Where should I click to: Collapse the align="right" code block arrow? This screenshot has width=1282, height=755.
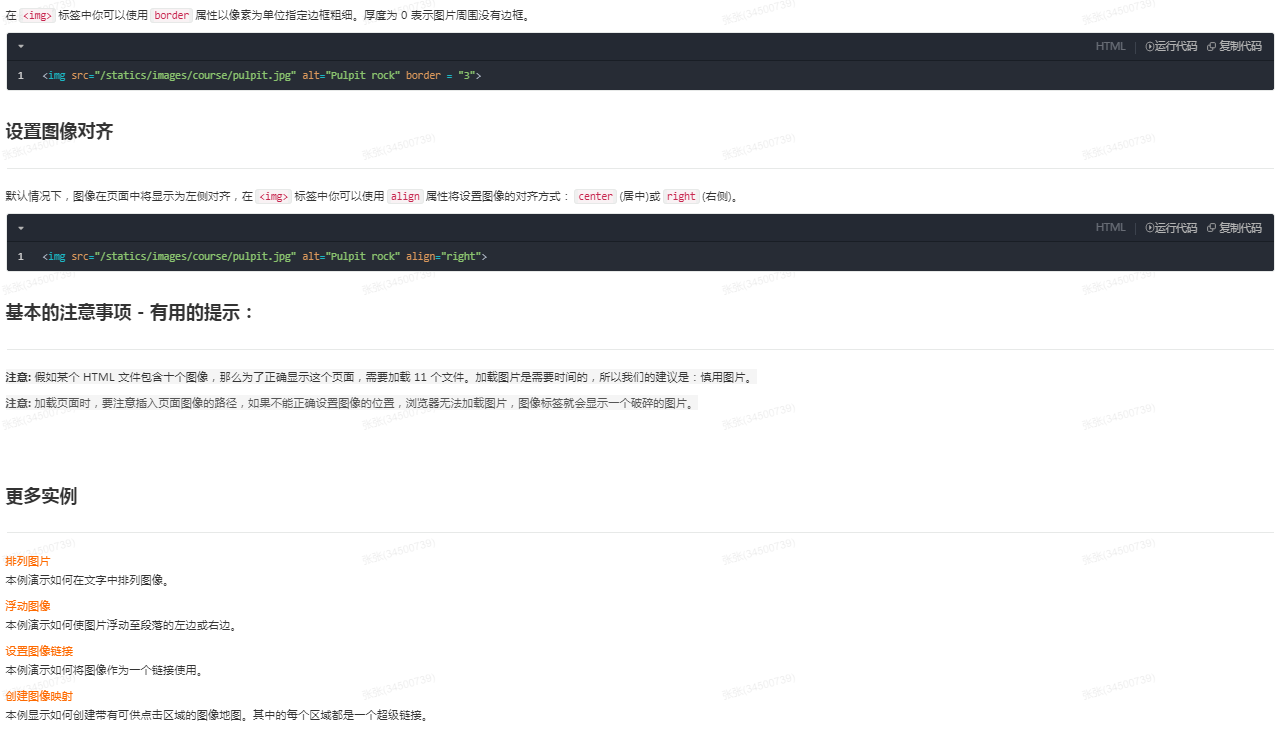(21, 228)
